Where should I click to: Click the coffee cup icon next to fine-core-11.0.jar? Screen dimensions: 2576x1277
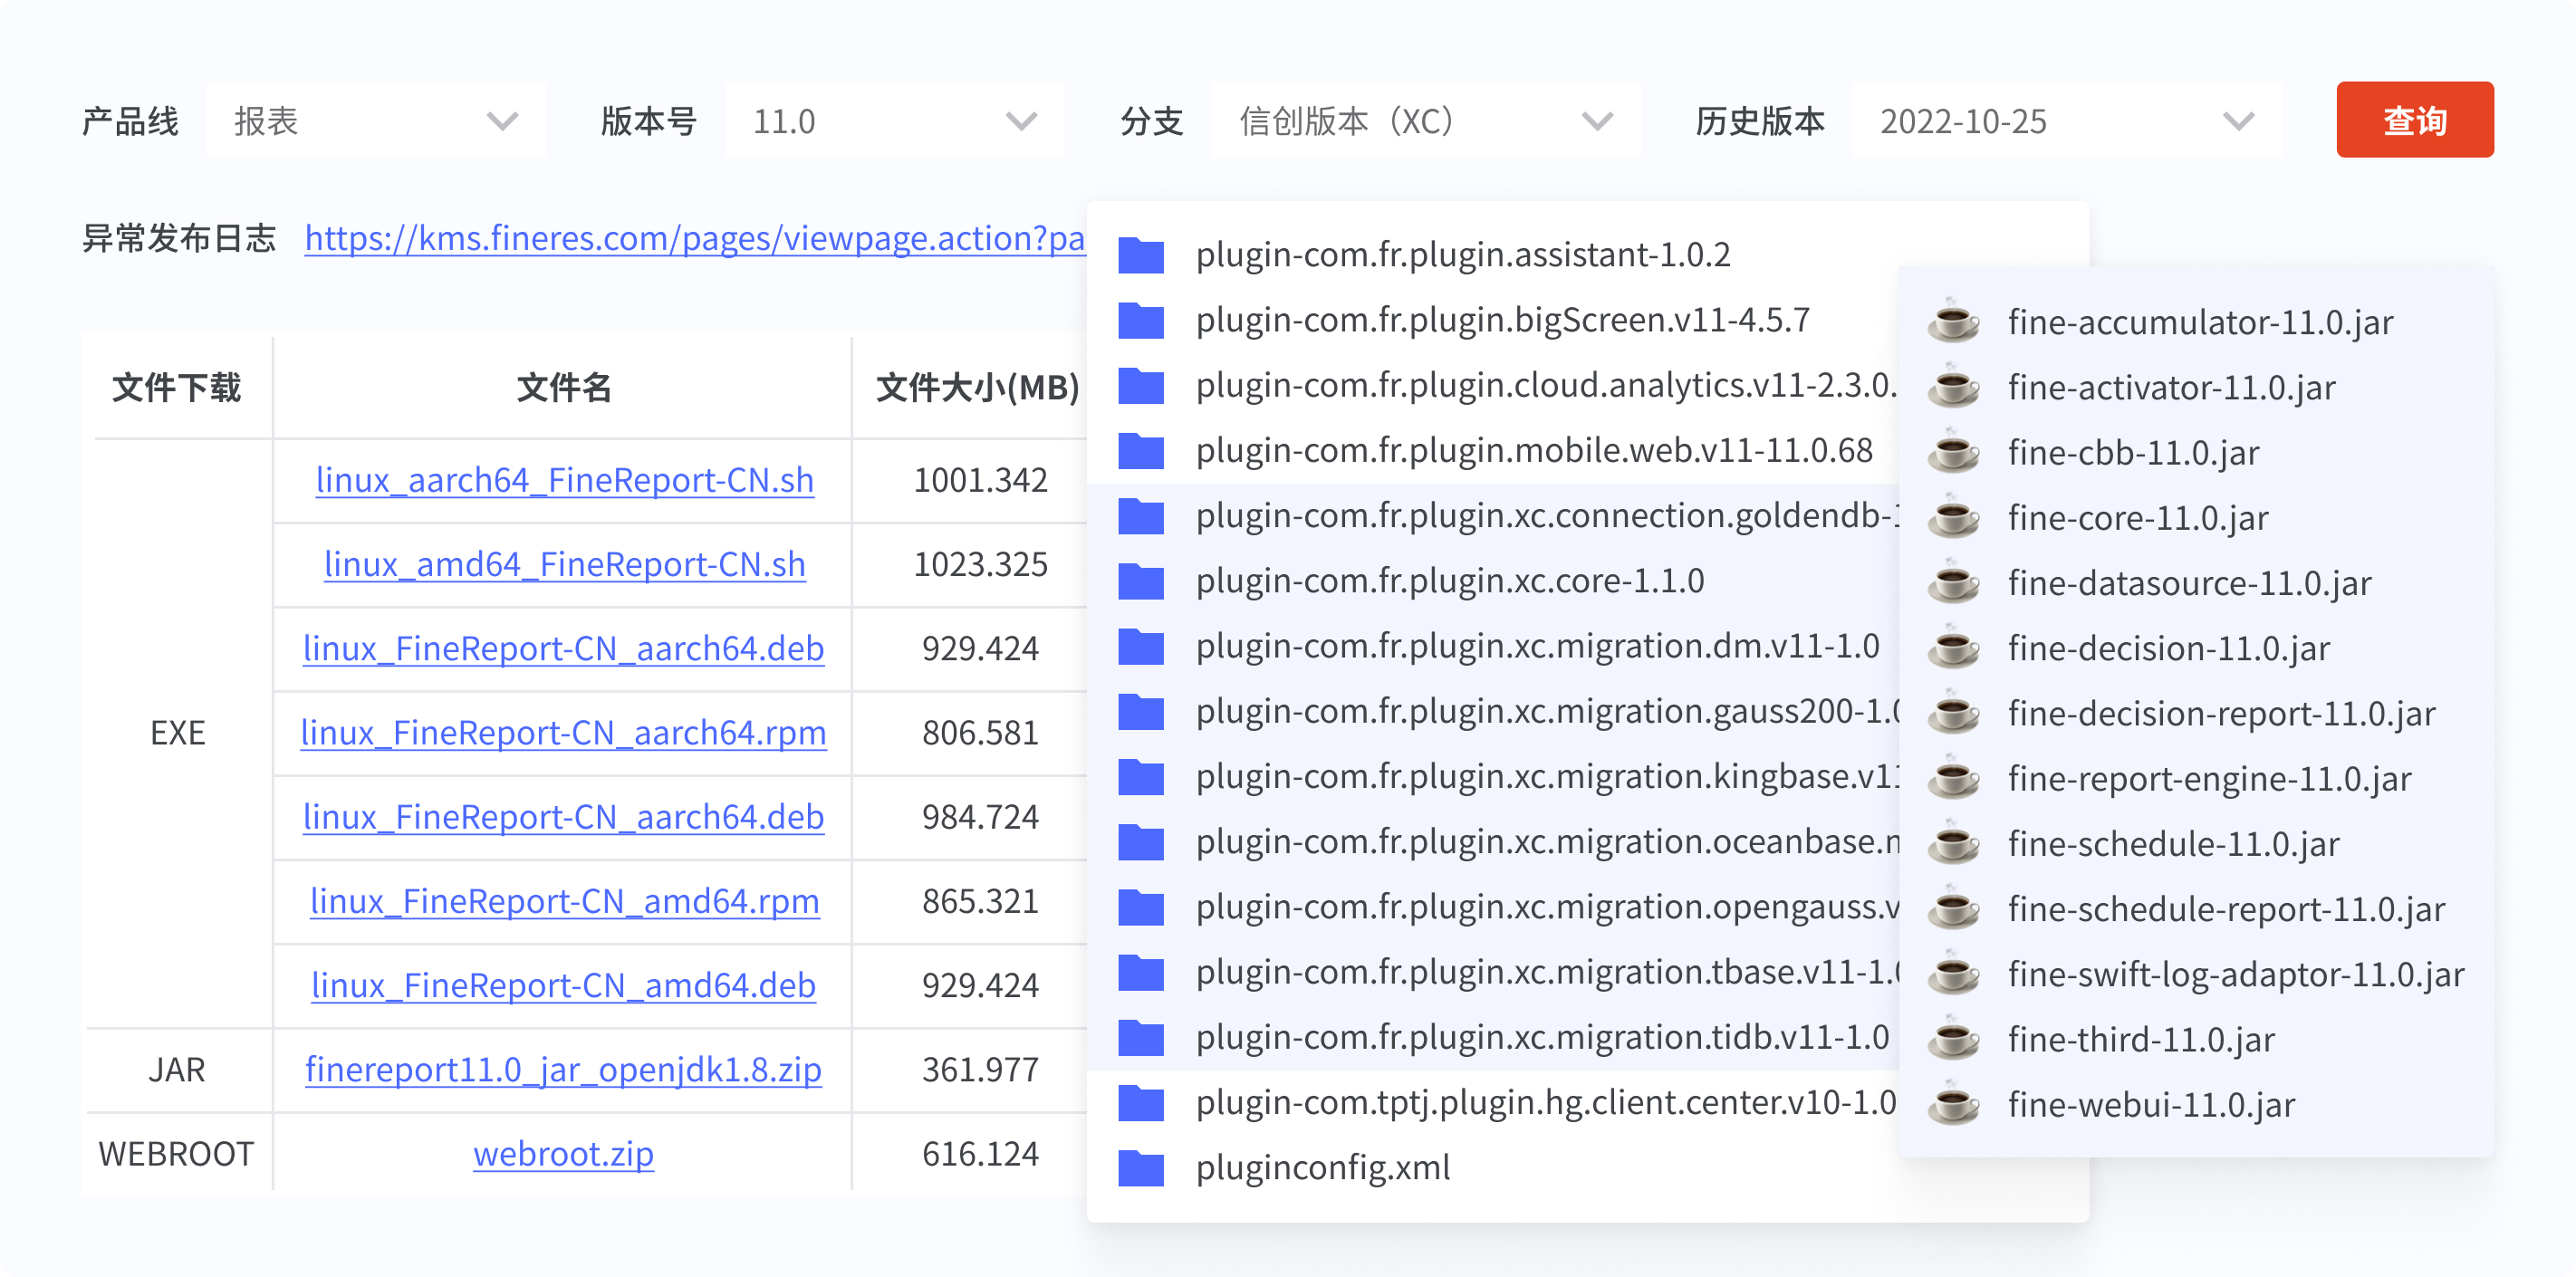pyautogui.click(x=1953, y=518)
